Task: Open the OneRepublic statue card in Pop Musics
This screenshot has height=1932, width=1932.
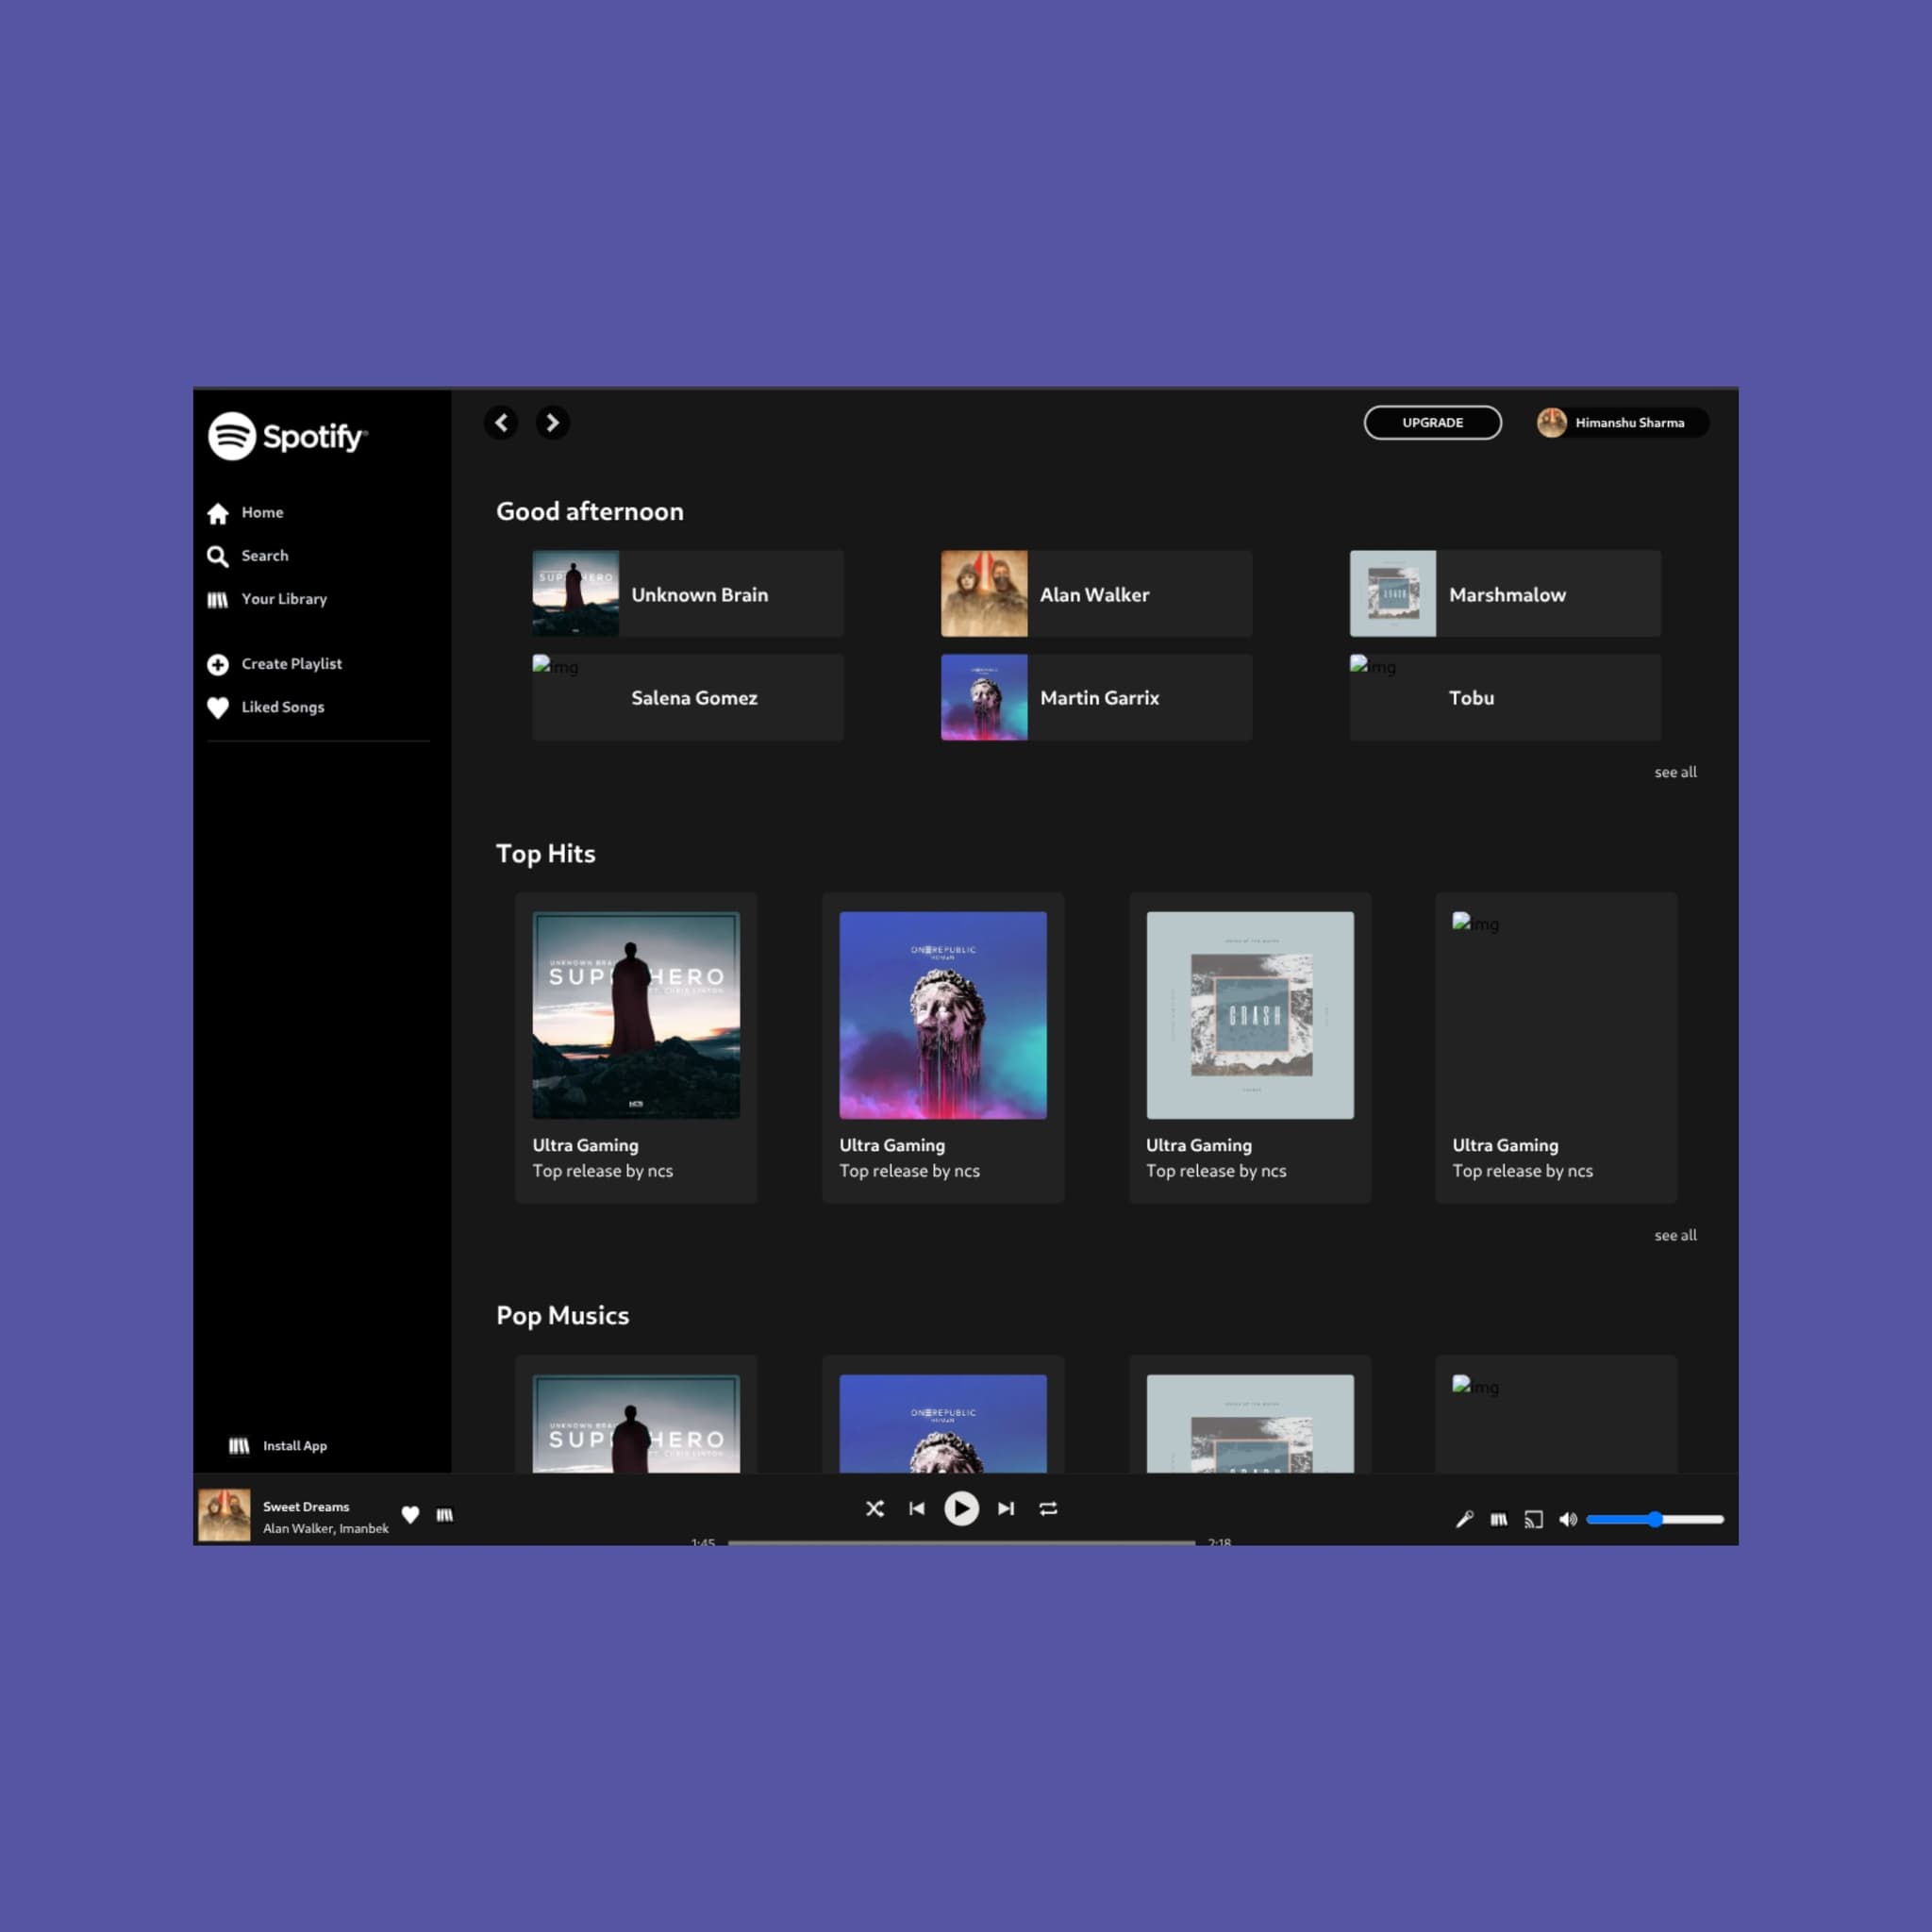Action: [943, 1415]
